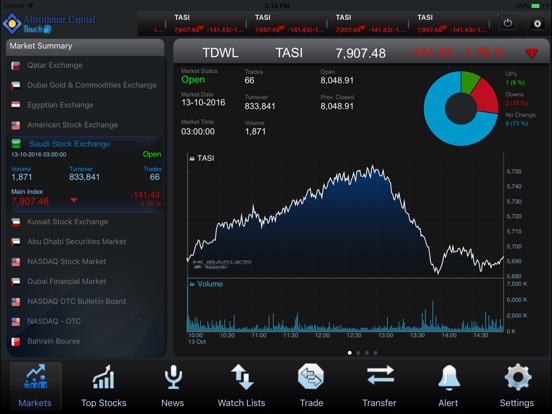Tap the fourth page indicator dot
The image size is (552, 414).
(x=376, y=352)
